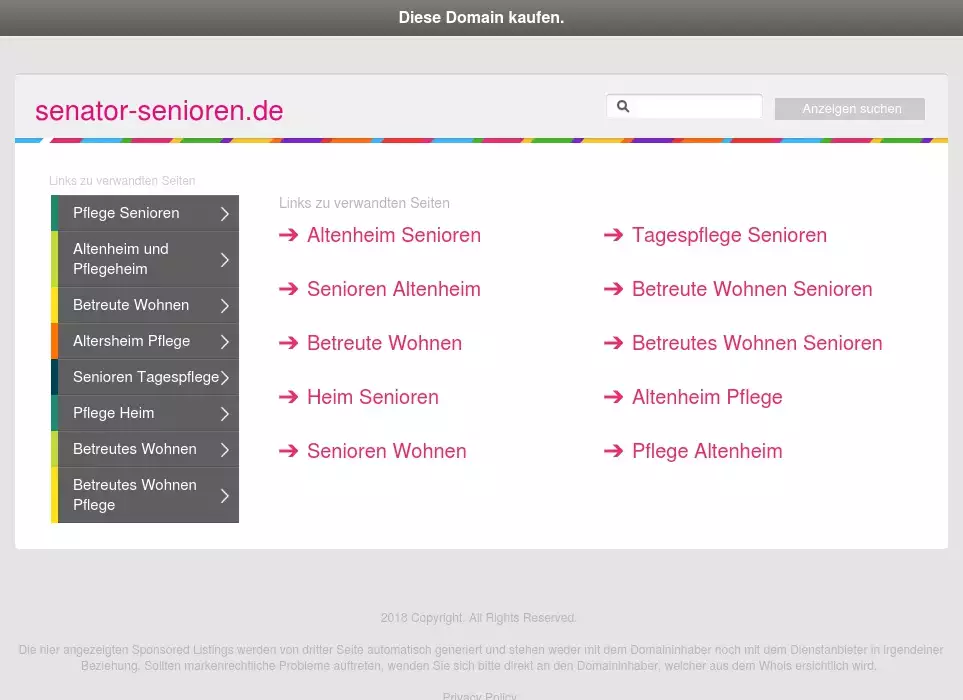This screenshot has width=963, height=700.
Task: Click arrow icon beside Altenheim Senioren
Action: click(x=288, y=235)
